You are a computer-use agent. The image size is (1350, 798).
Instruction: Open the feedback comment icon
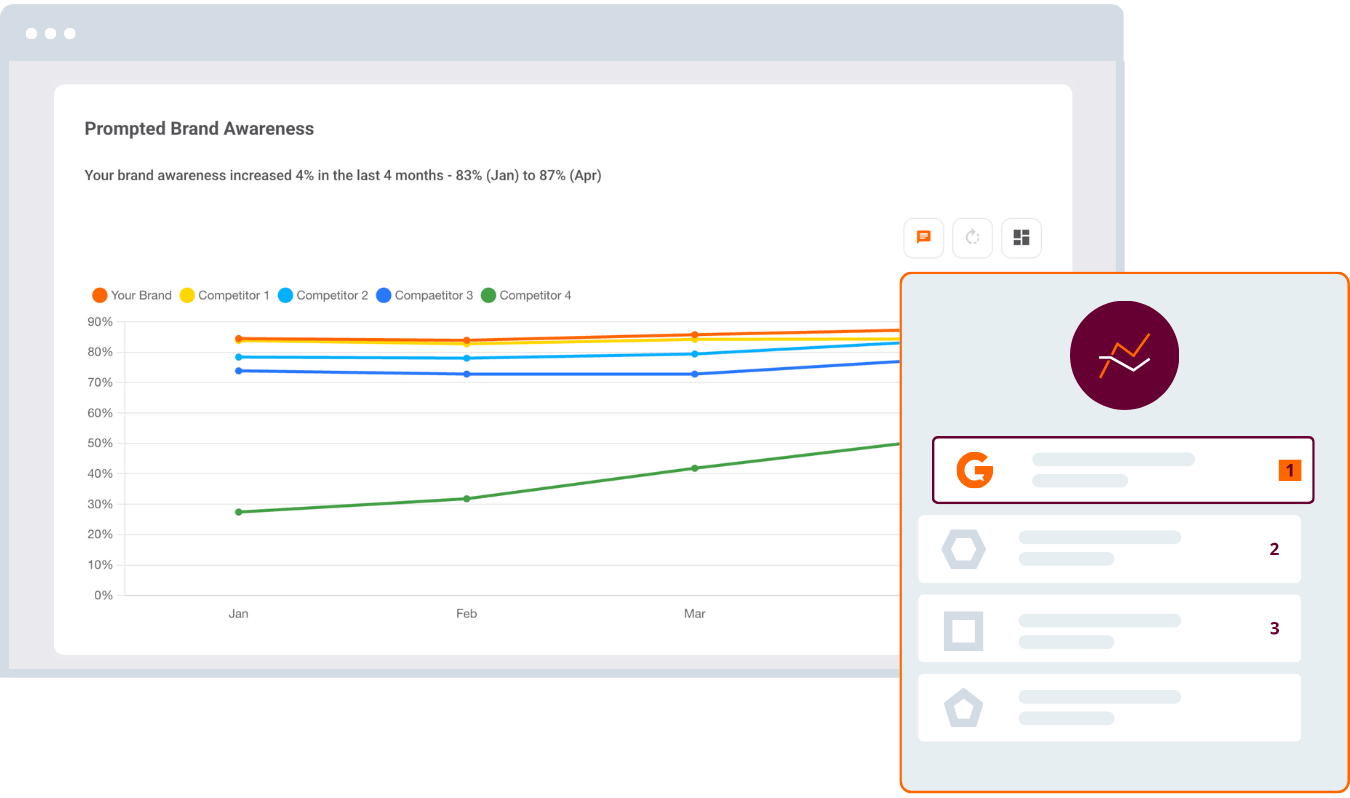[x=923, y=237]
